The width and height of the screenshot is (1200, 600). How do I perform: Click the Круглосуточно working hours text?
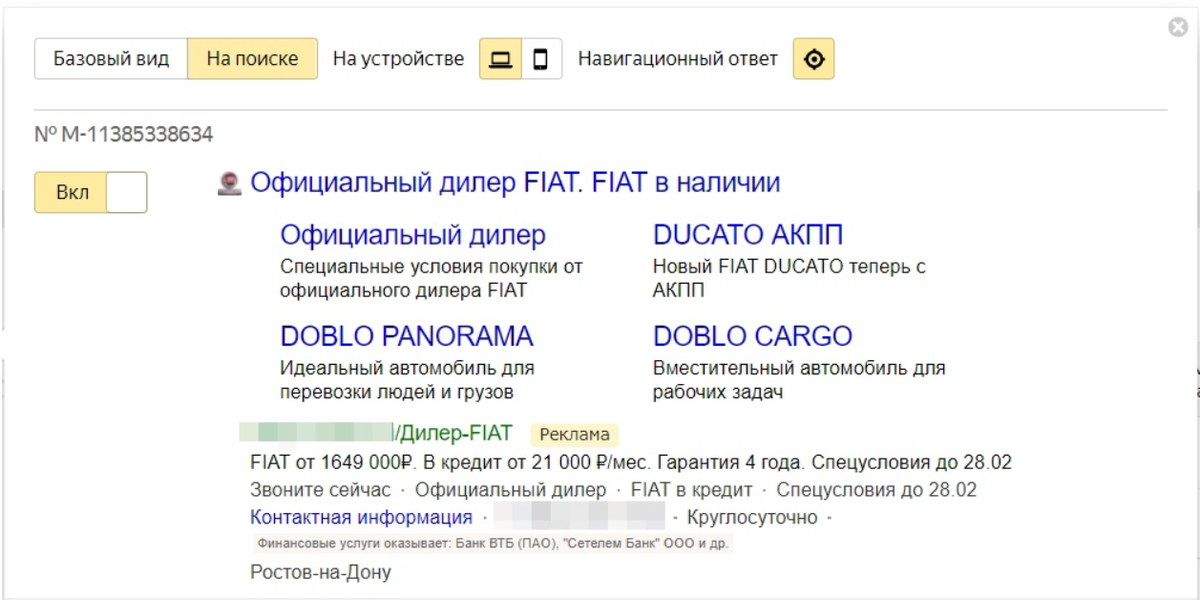(752, 518)
